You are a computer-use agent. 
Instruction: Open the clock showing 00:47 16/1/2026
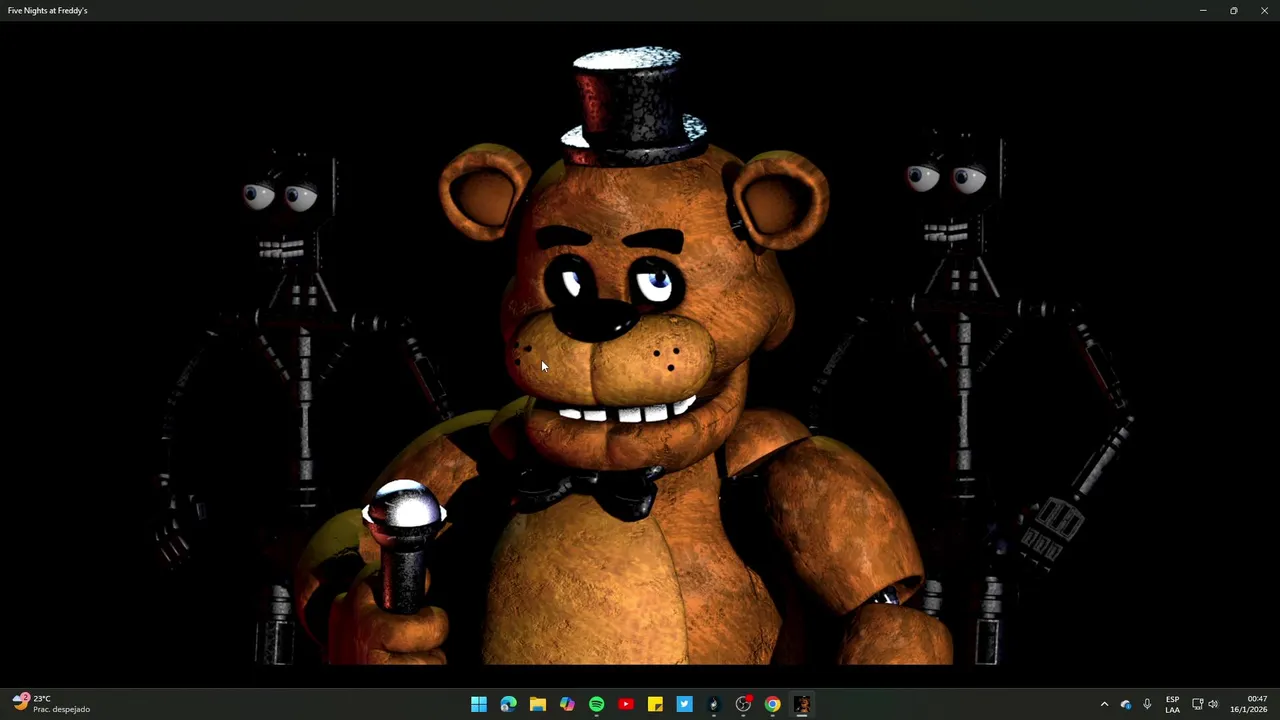(1248, 704)
